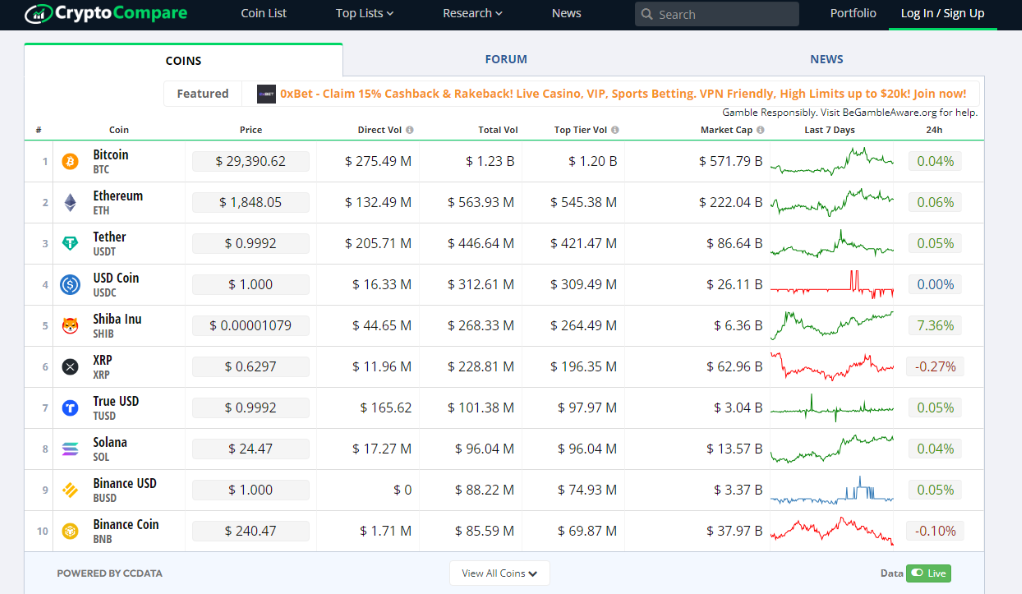
Task: Open Coin List in navigation
Action: [x=263, y=13]
